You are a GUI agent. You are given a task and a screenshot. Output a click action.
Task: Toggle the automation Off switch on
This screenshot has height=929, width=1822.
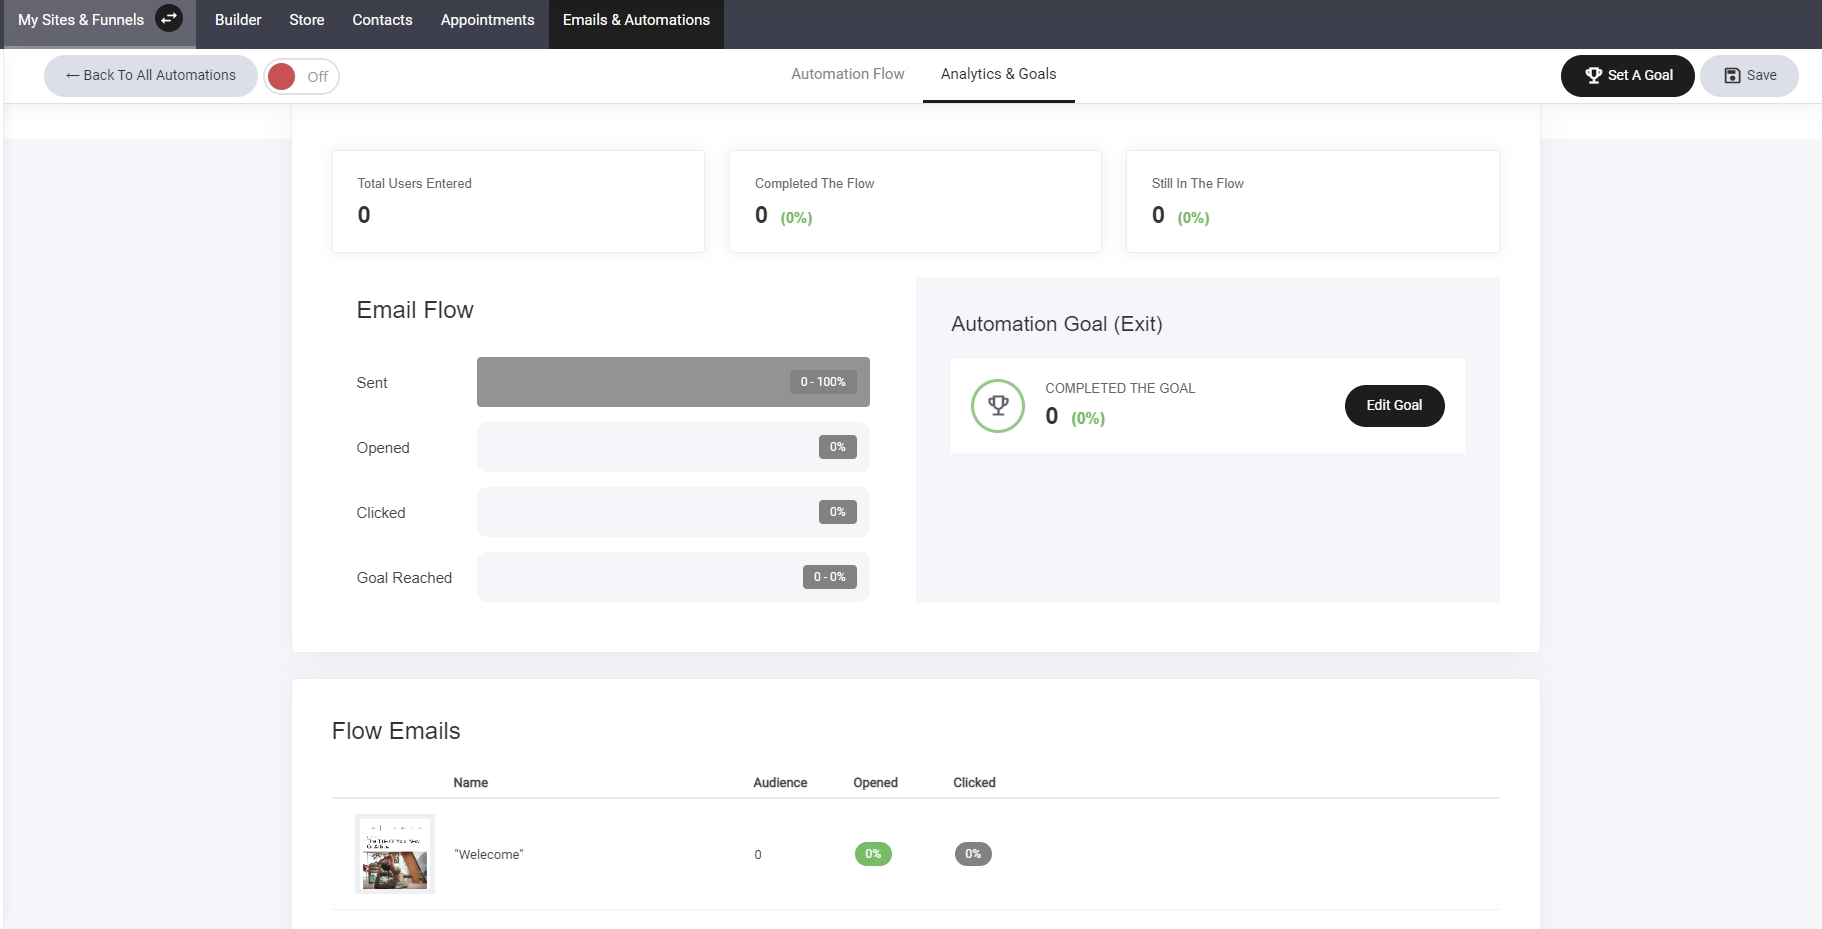point(301,77)
